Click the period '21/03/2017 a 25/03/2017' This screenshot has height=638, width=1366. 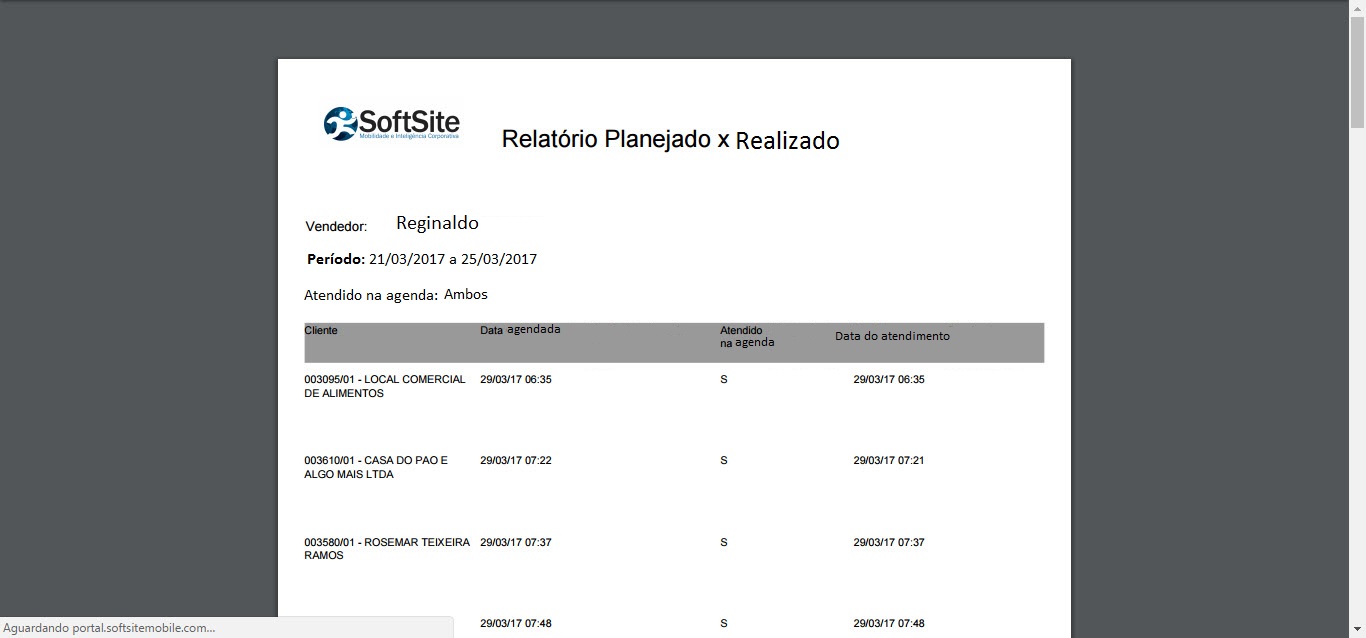(x=453, y=259)
